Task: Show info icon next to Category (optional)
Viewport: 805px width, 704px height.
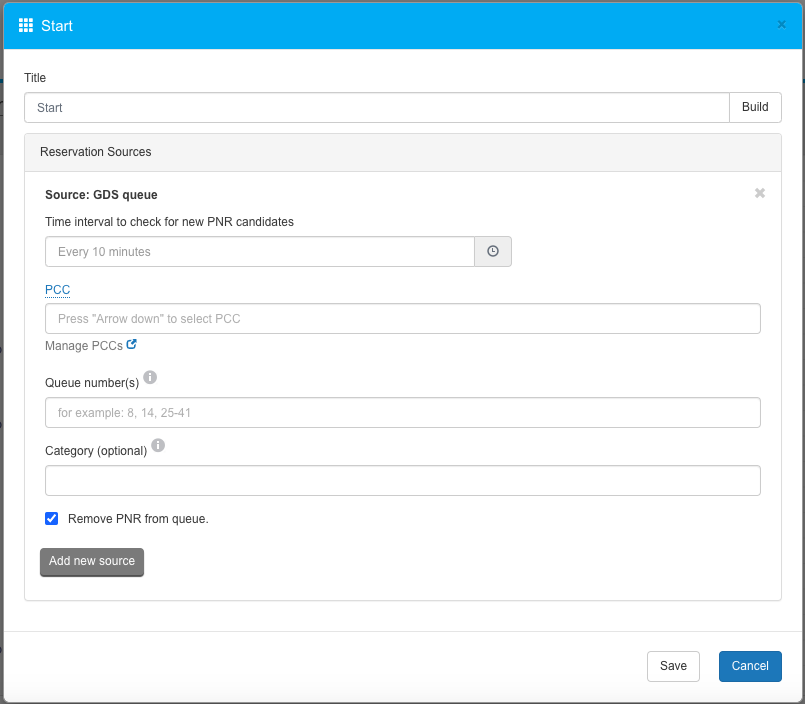Action: 158,446
